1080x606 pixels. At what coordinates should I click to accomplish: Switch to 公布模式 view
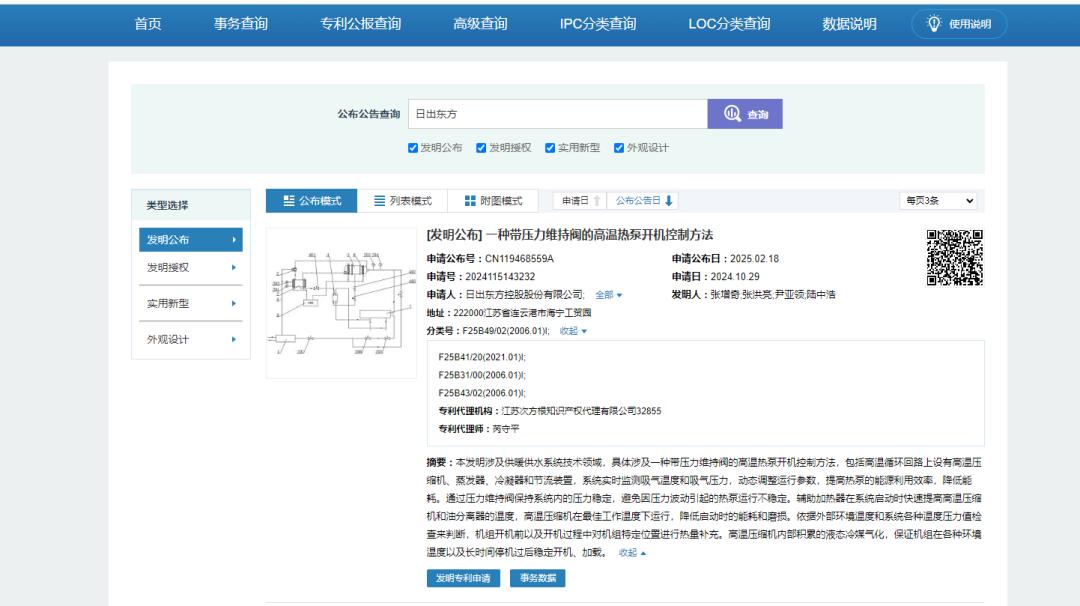click(x=305, y=201)
